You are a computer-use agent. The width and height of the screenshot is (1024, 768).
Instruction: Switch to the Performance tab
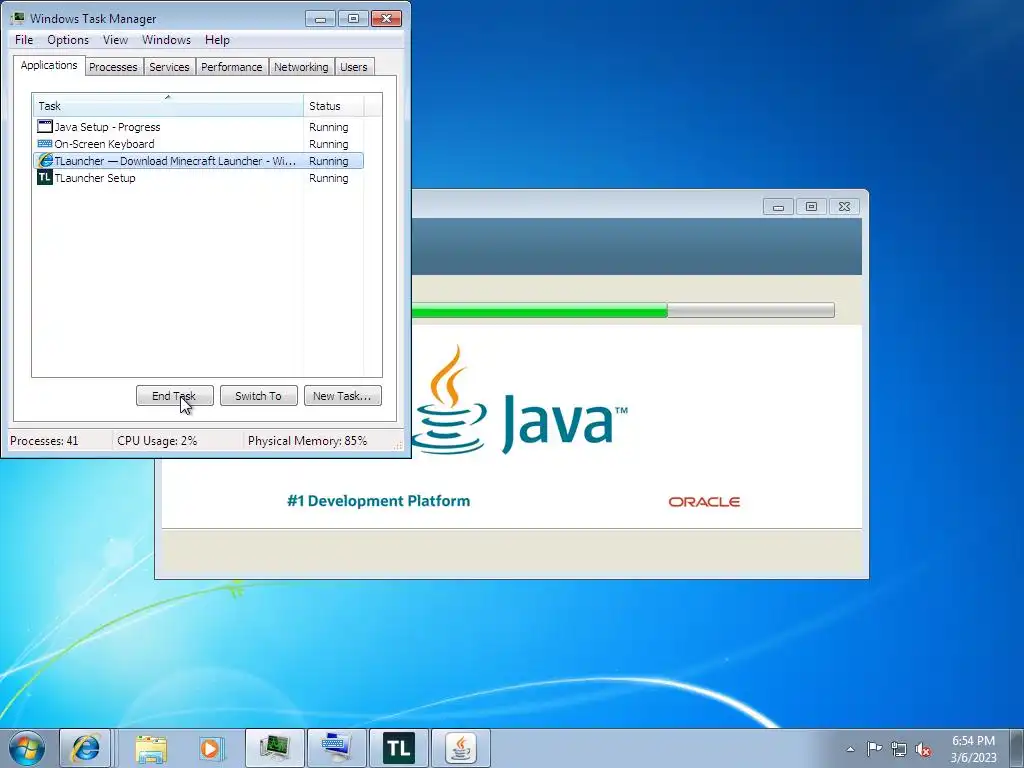click(232, 67)
